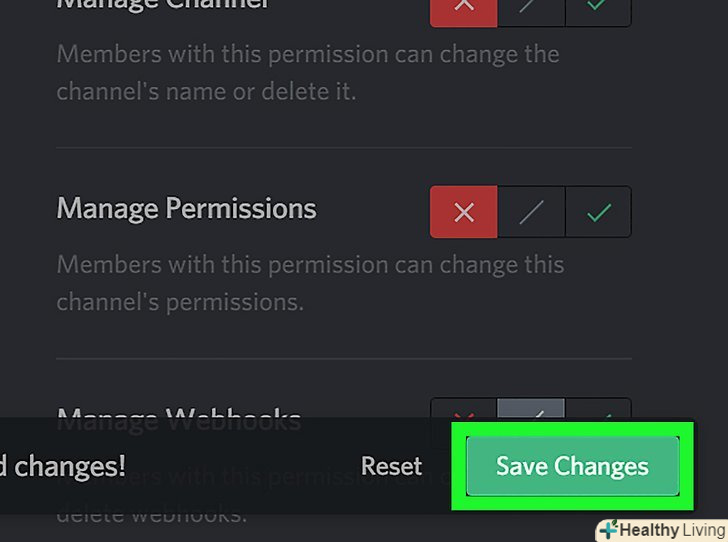
Task: Deny Manage Permissions with red X
Action: click(x=463, y=212)
